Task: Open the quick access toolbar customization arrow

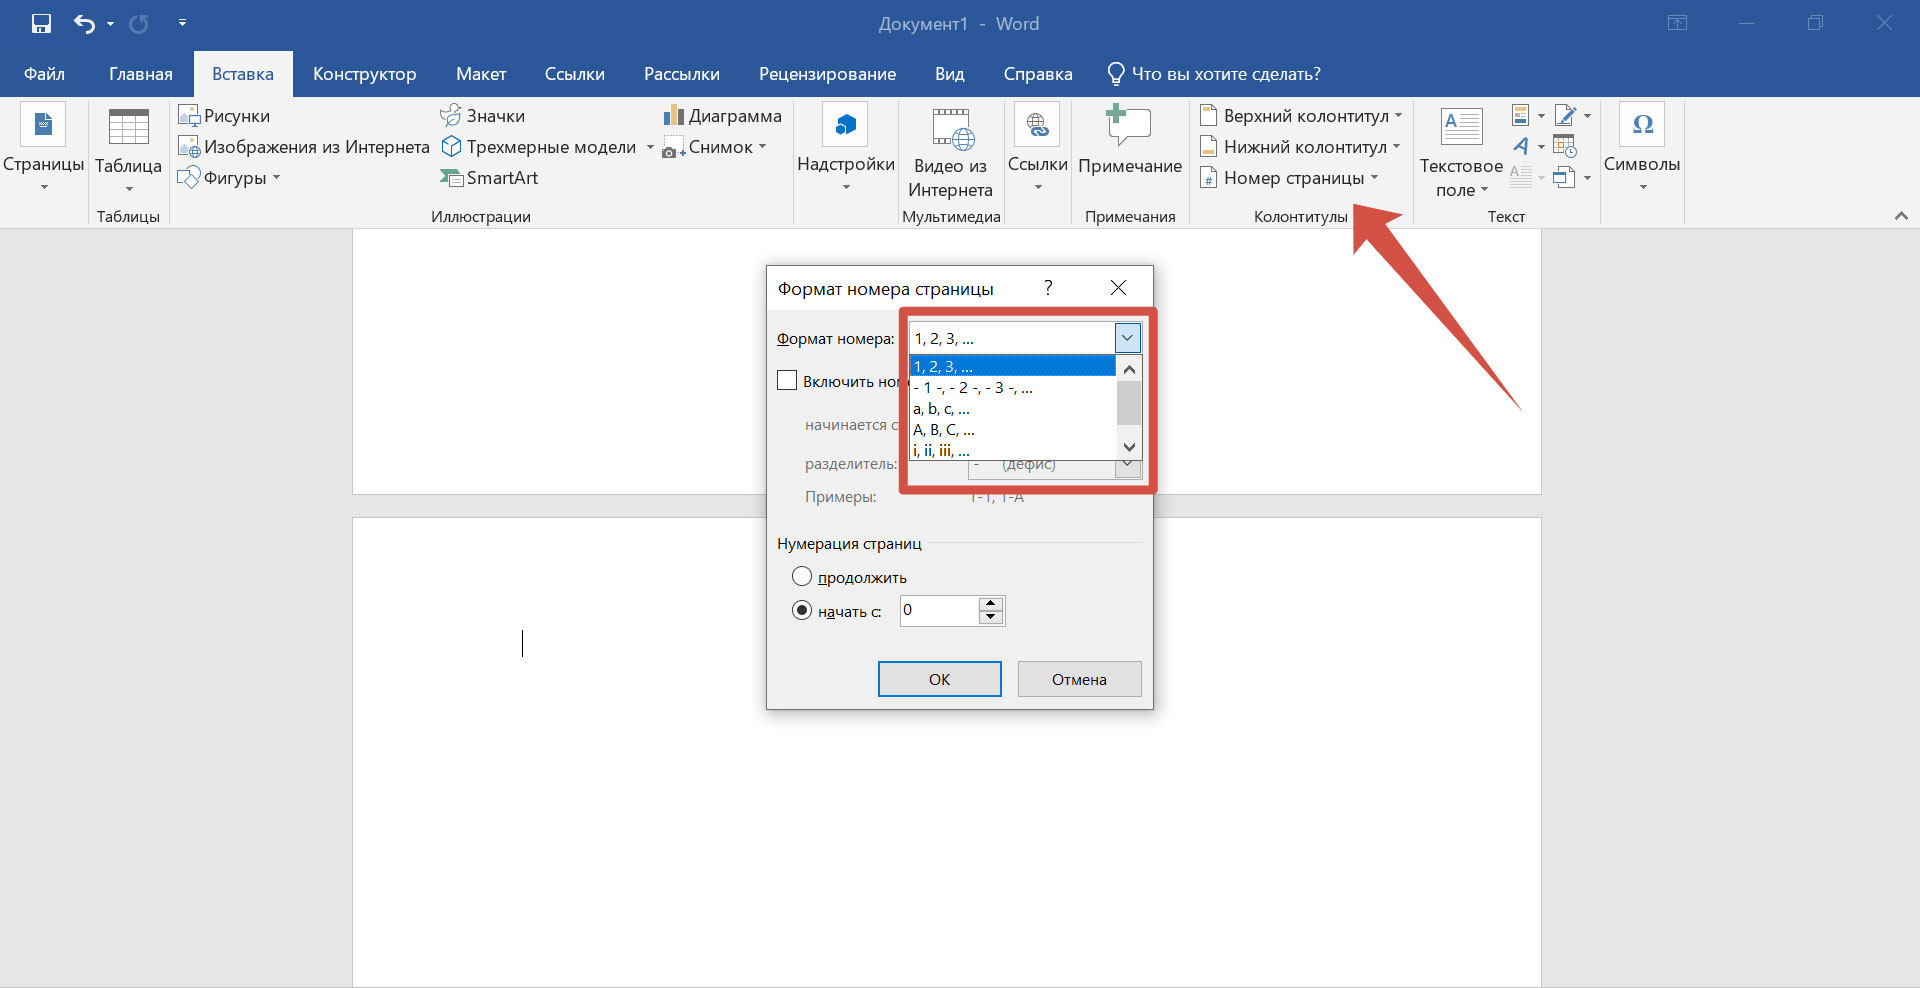Action: coord(182,23)
